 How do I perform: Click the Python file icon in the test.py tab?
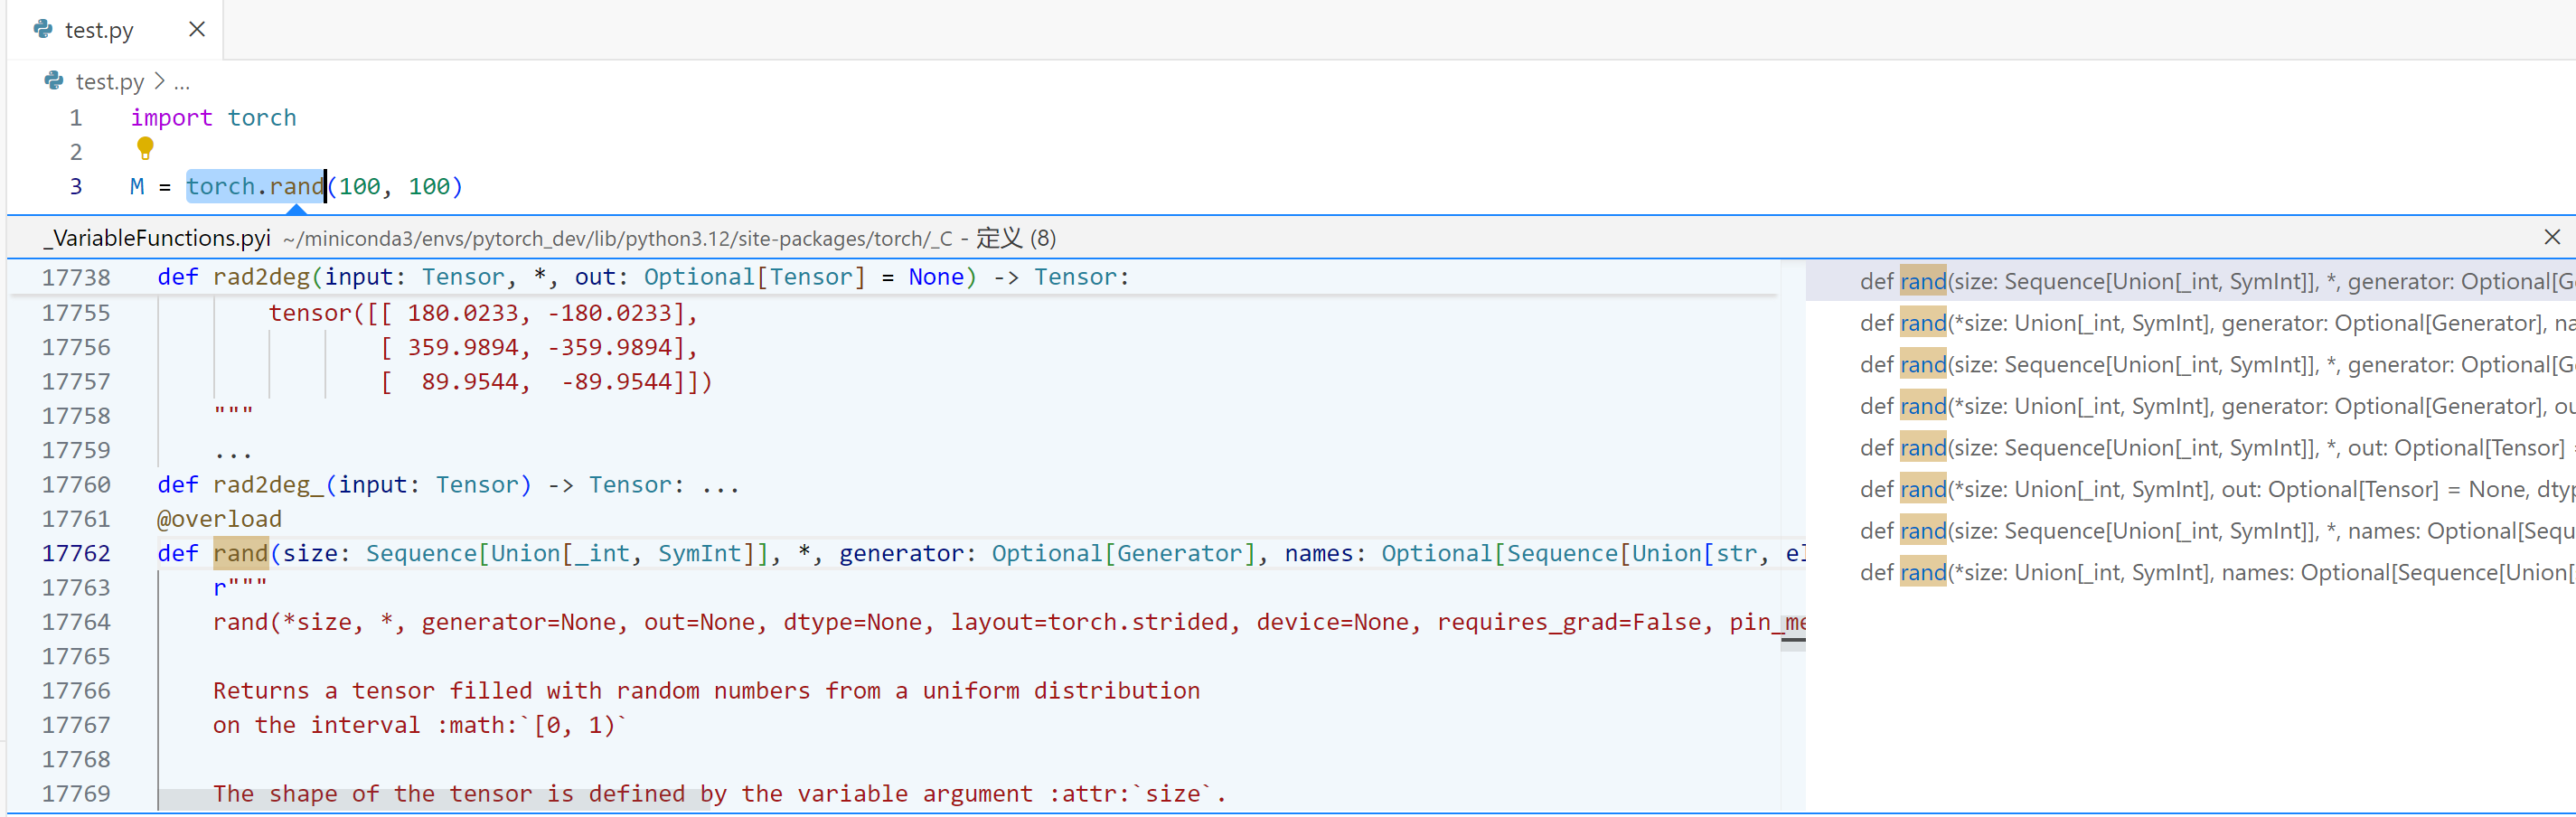point(43,29)
